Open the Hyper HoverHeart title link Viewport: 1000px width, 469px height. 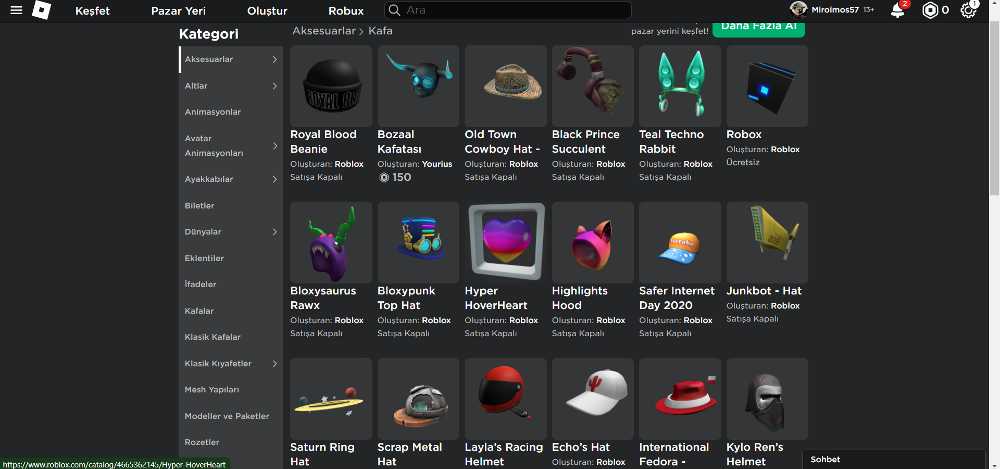496,298
